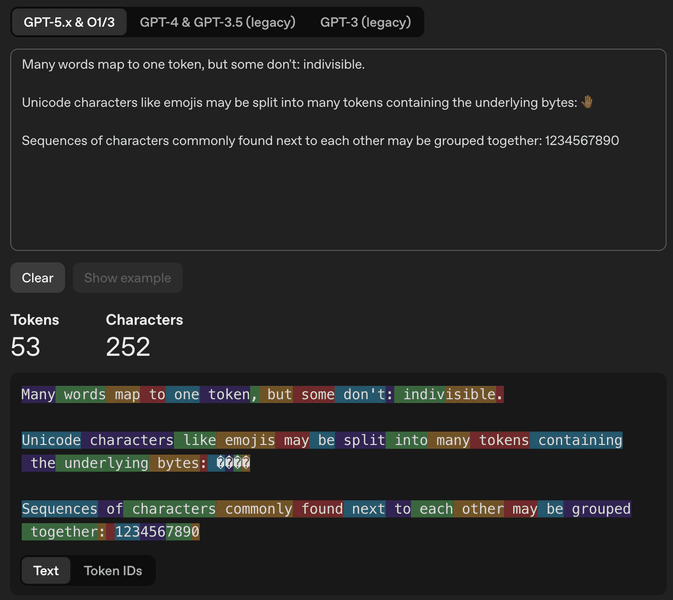The width and height of the screenshot is (673, 600).
Task: Click the highlighted token 'token' on first line
Action: tap(225, 394)
